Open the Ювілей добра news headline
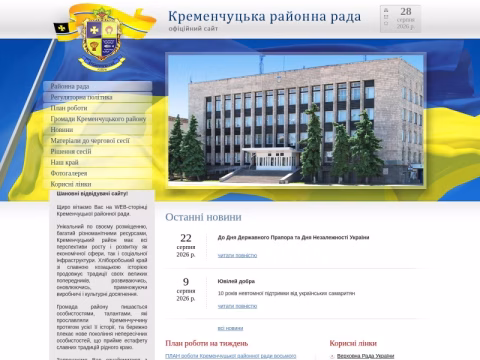The width and height of the screenshot is (480, 360). click(236, 281)
